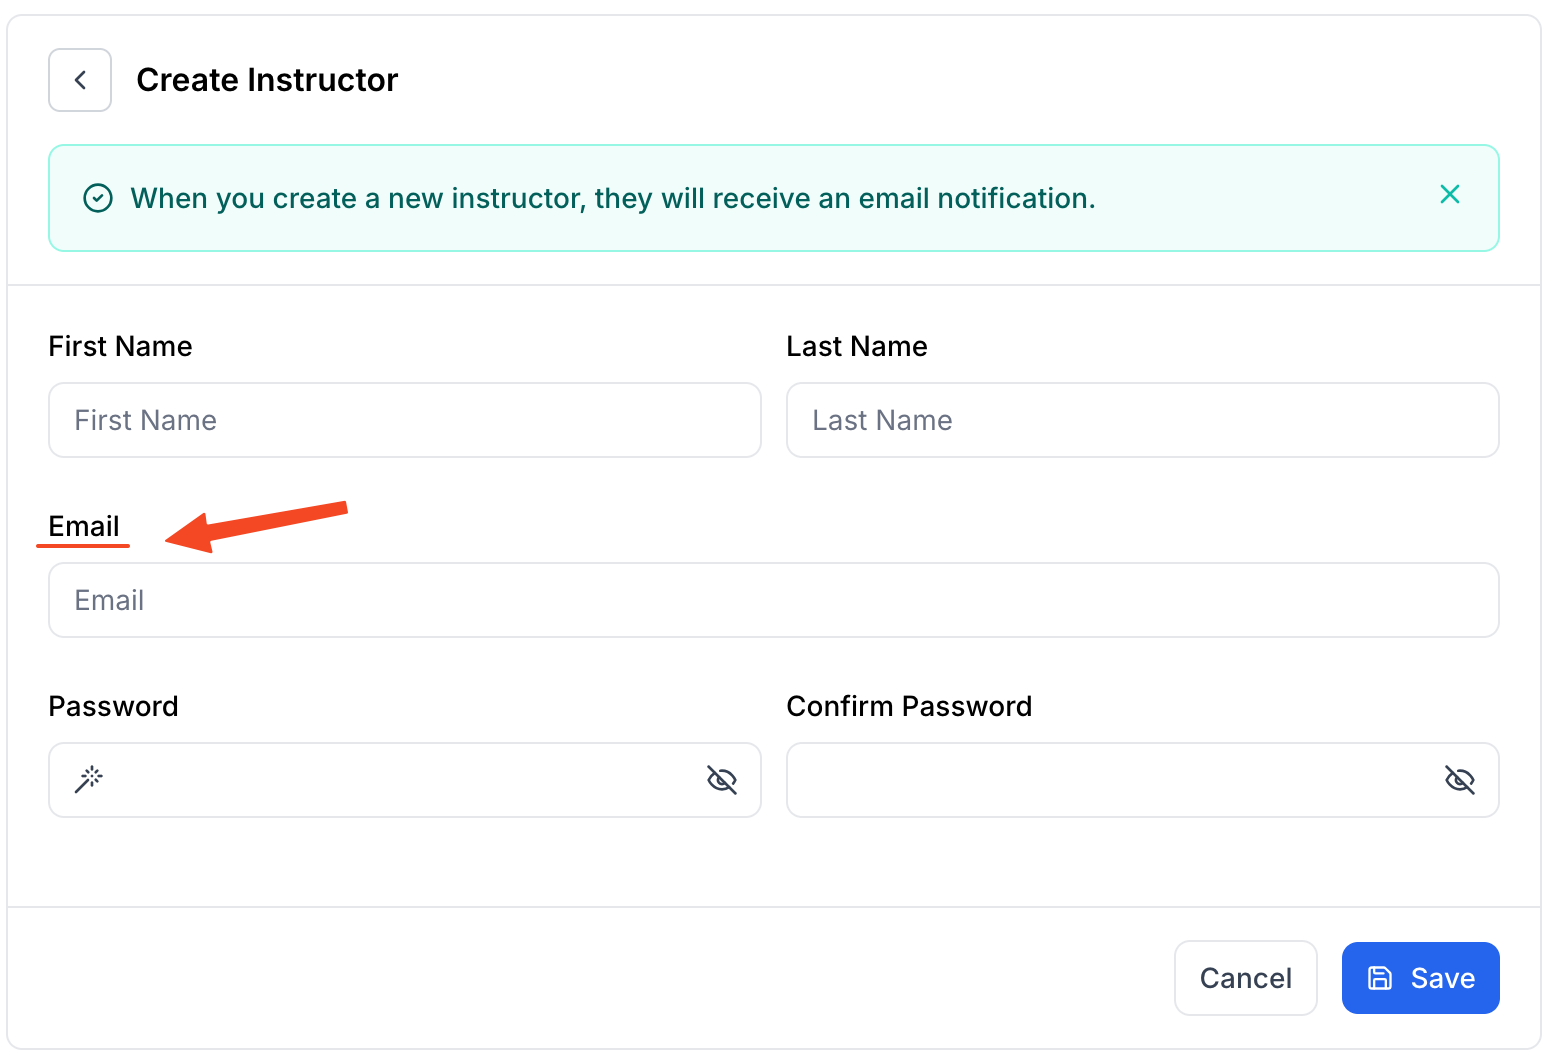Focus the First Name input
This screenshot has height=1054, width=1548.
405,420
